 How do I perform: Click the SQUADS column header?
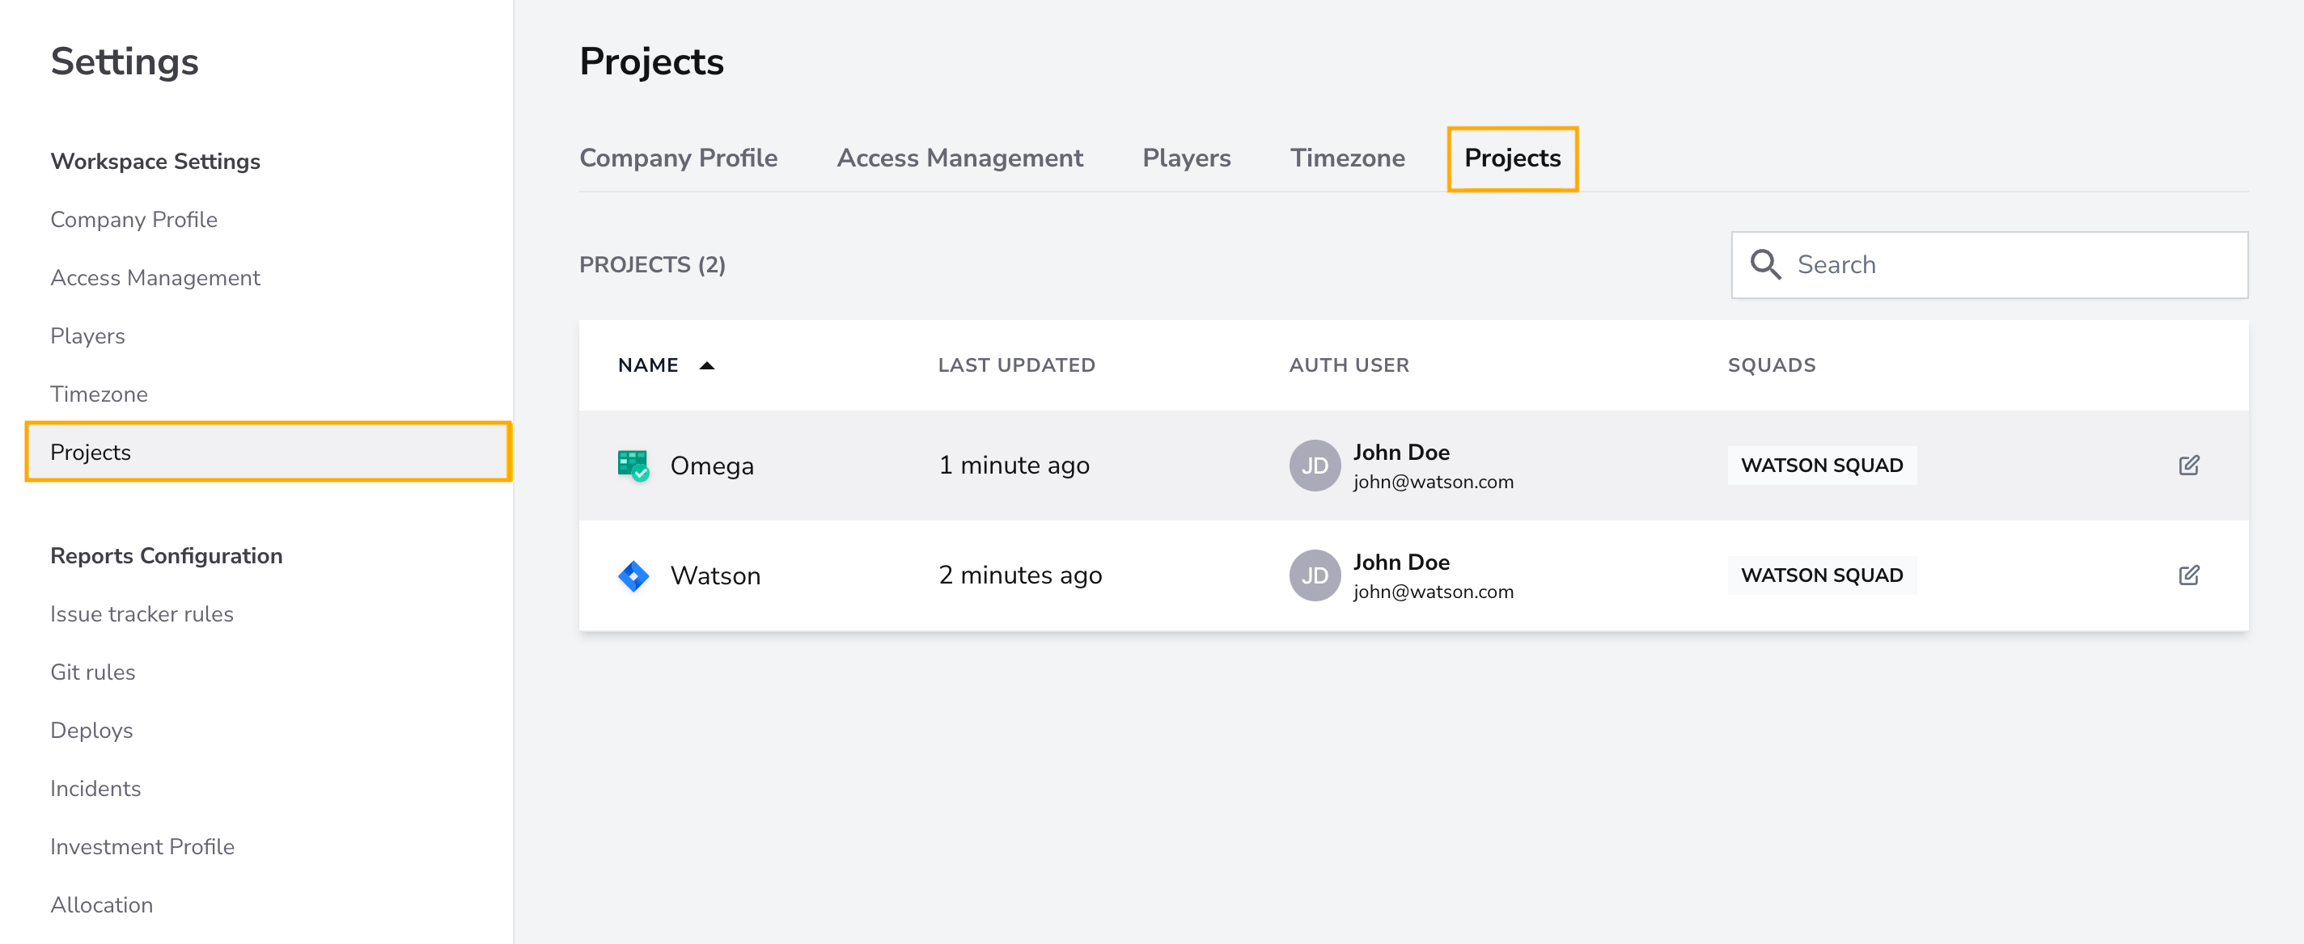click(x=1771, y=366)
